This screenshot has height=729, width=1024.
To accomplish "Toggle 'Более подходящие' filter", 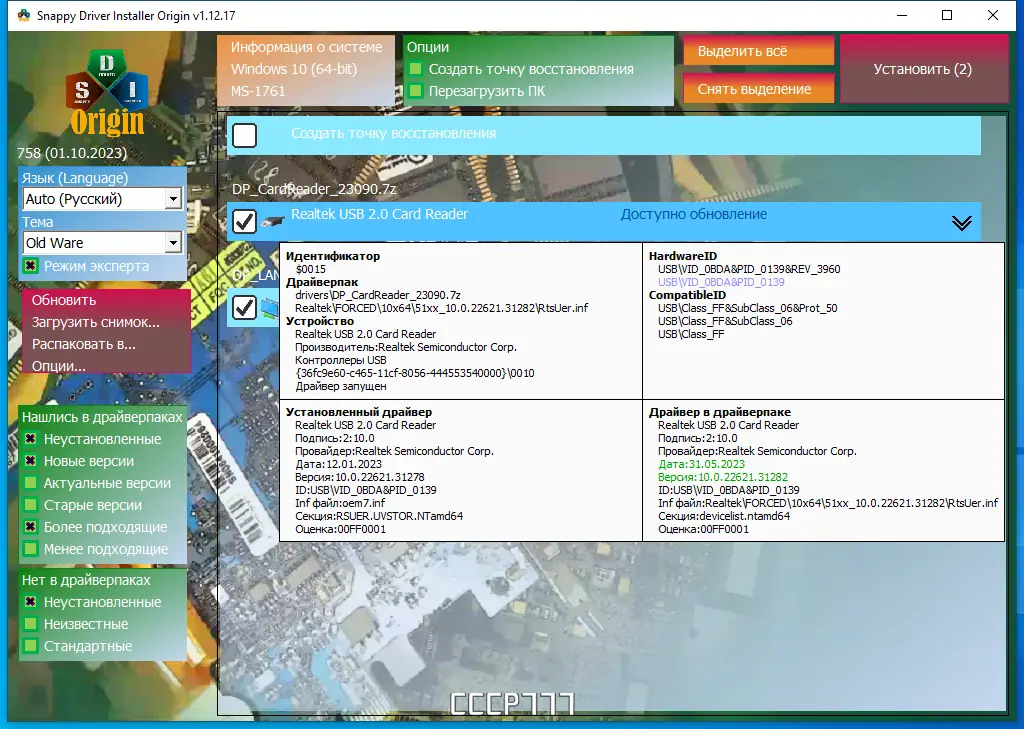I will (x=30, y=527).
